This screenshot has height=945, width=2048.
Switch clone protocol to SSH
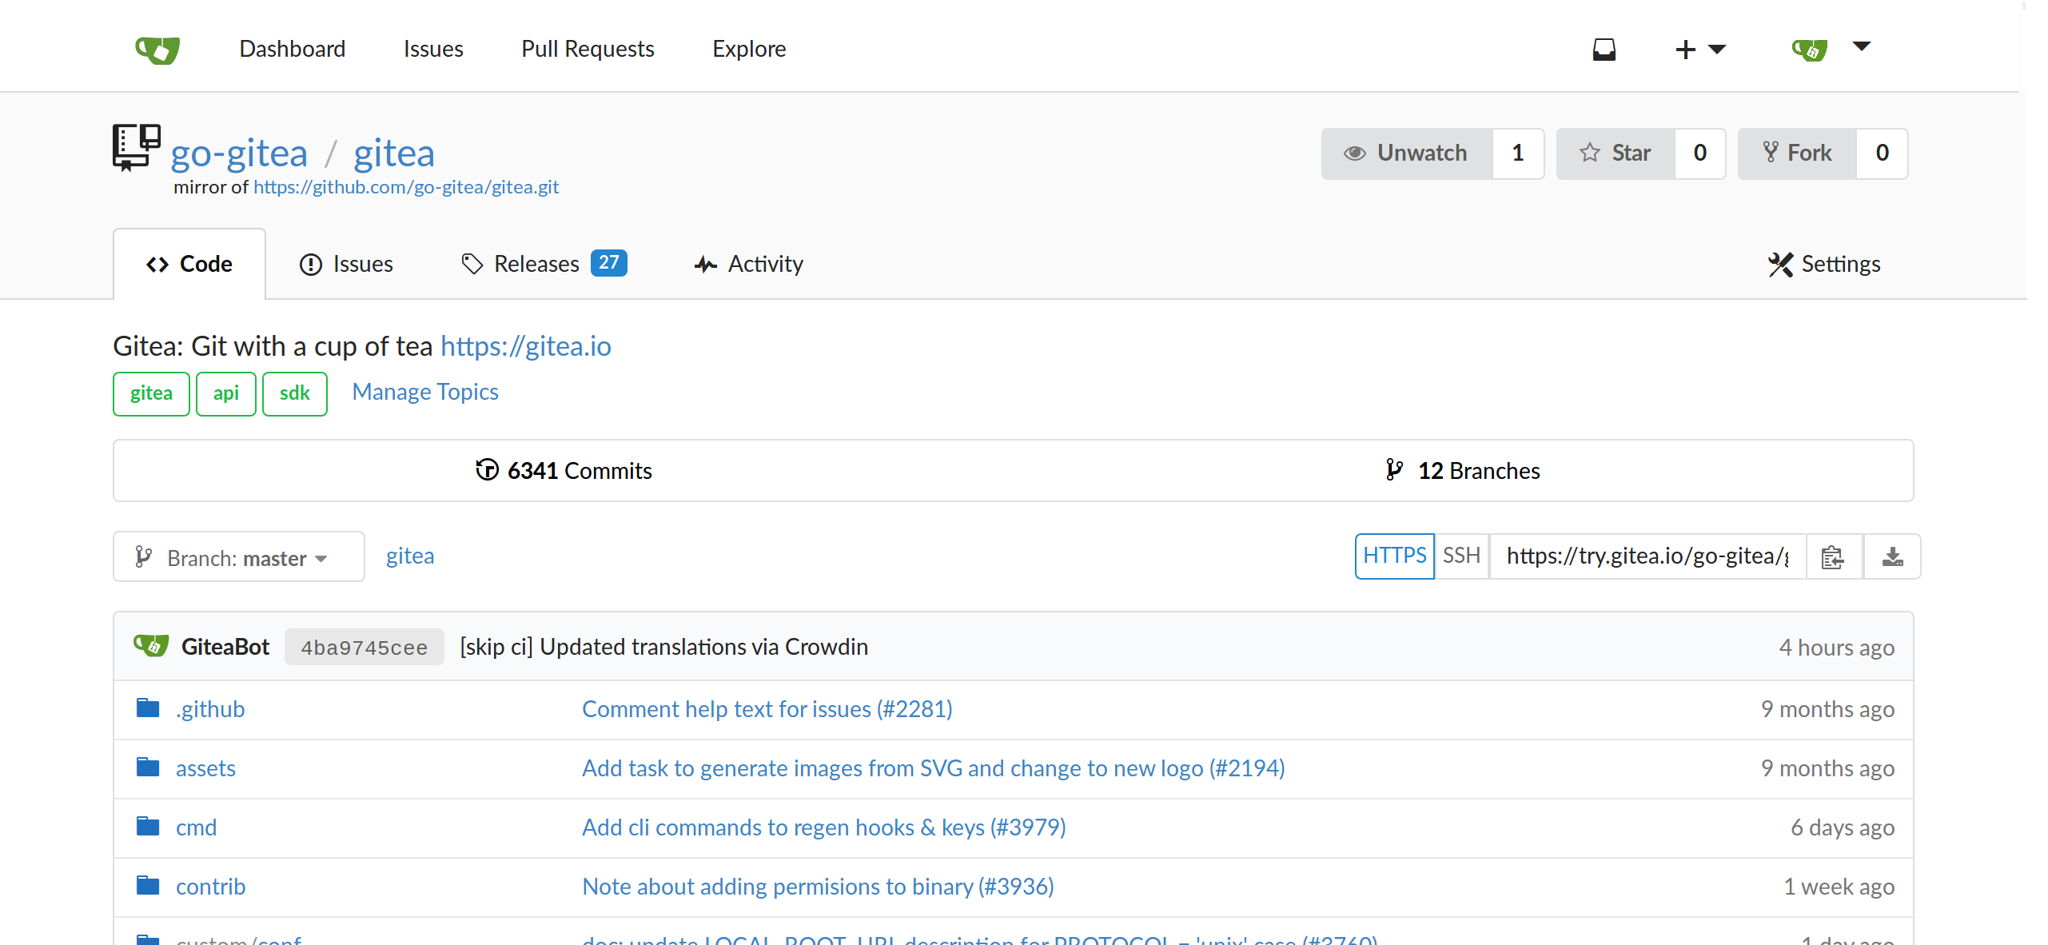(x=1462, y=555)
